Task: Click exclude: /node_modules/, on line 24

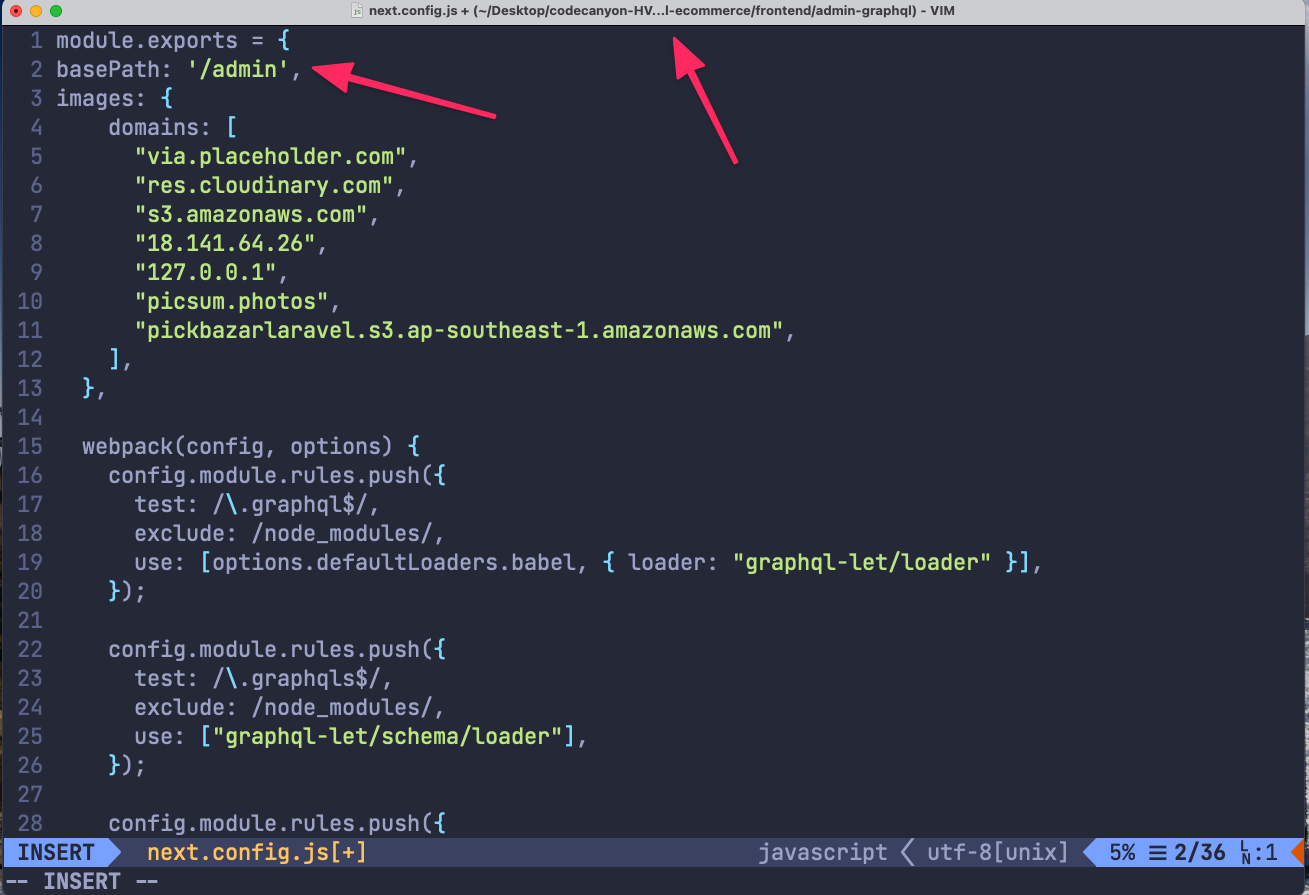Action: [x=290, y=707]
